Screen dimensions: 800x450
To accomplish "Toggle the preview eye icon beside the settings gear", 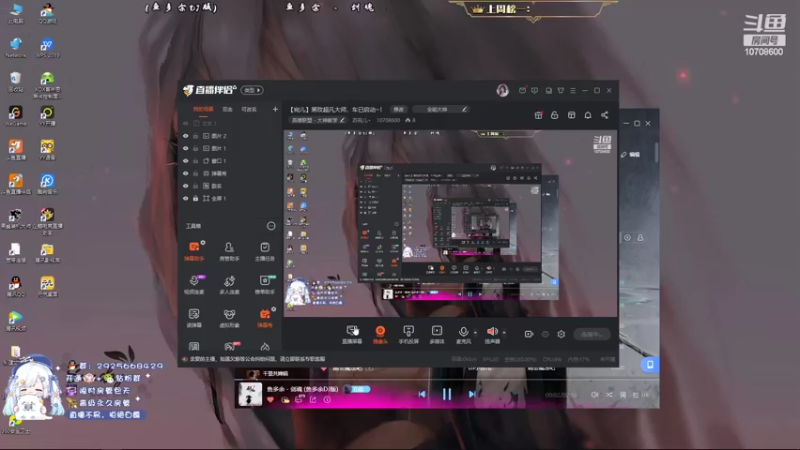I will point(545,334).
